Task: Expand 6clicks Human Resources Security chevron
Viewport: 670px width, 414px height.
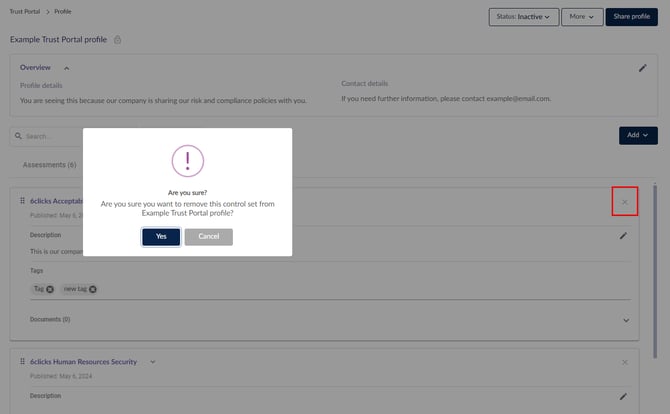Action: 153,361
